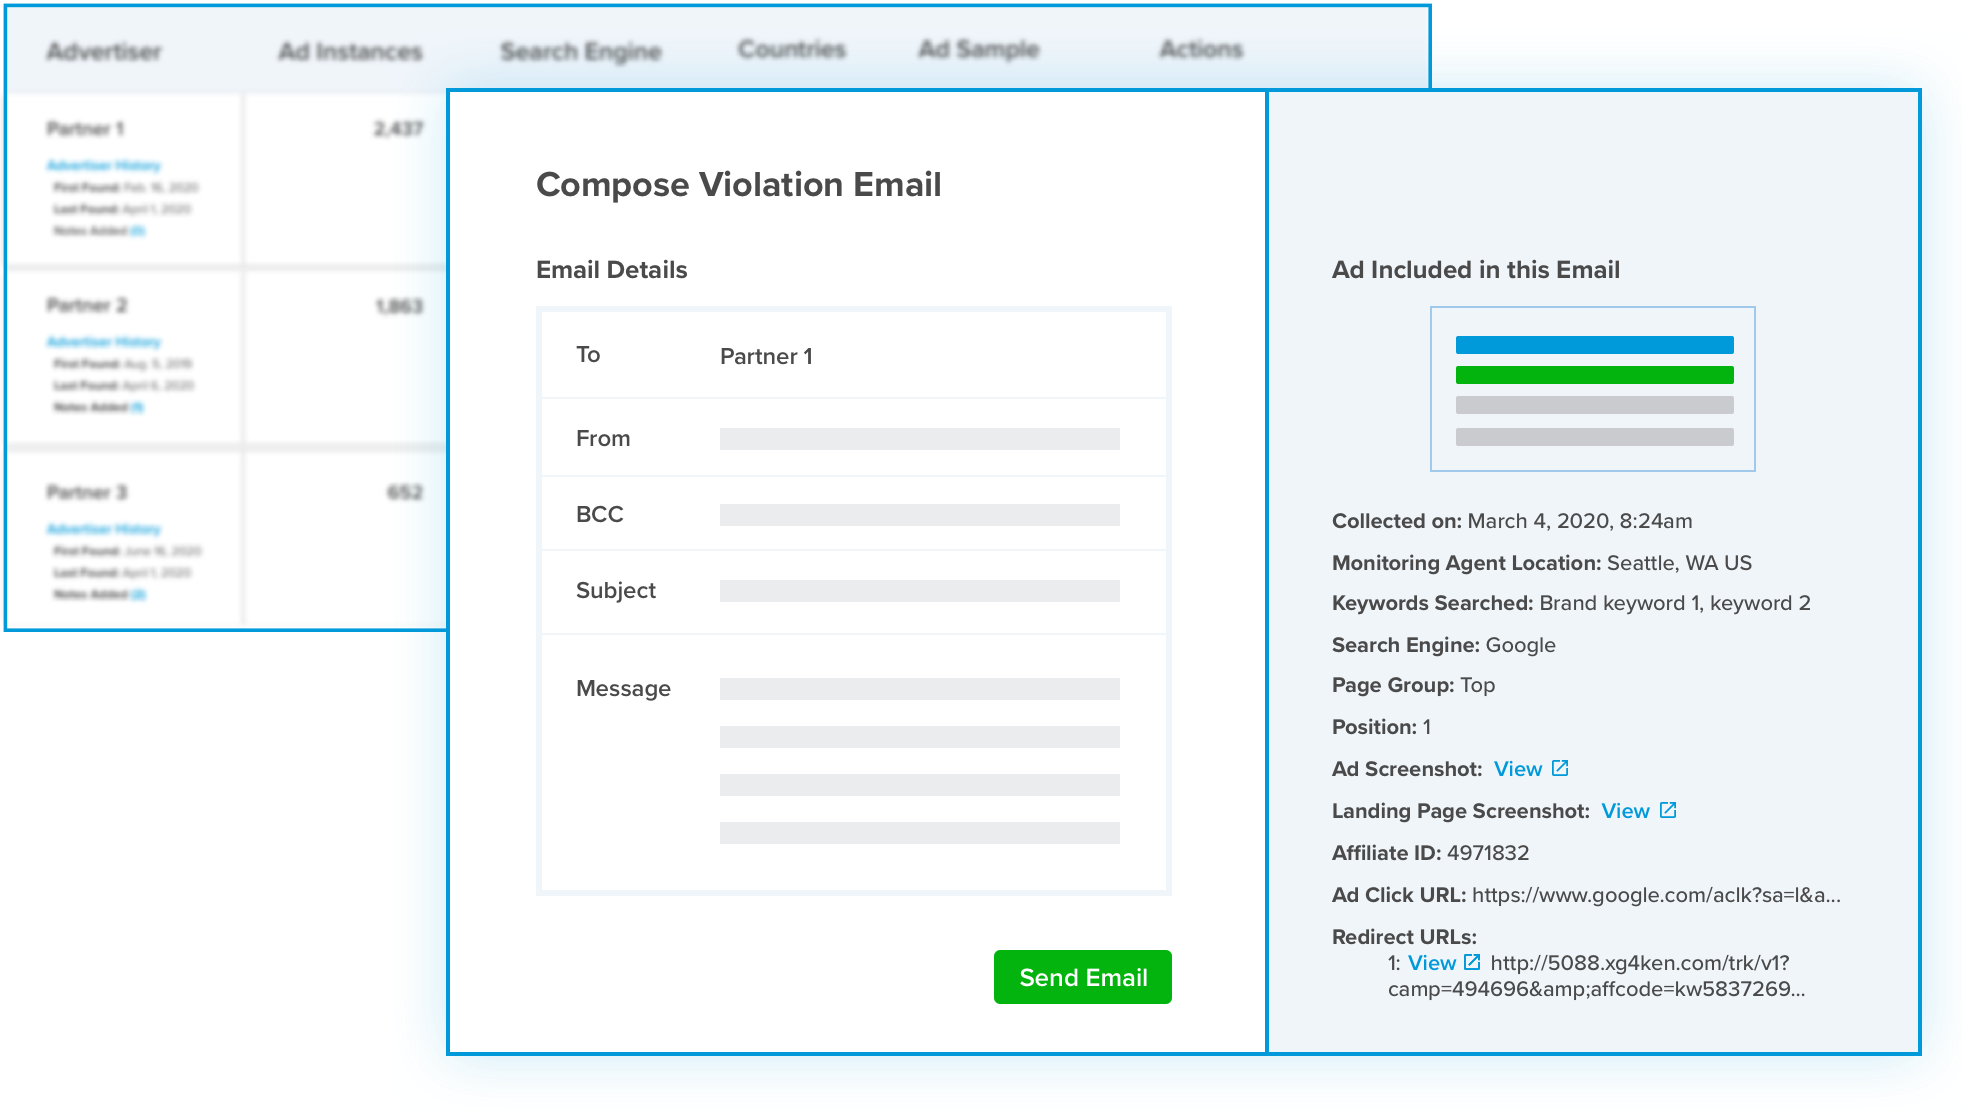This screenshot has width=1962, height=1112.
Task: Click external link icon beside Ad Screenshot View
Action: [x=1560, y=768]
